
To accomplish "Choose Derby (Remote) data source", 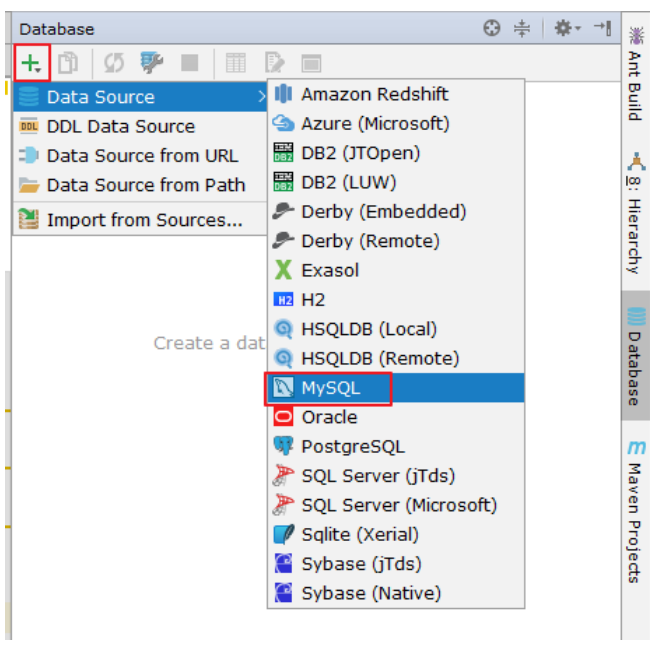I will [396, 241].
